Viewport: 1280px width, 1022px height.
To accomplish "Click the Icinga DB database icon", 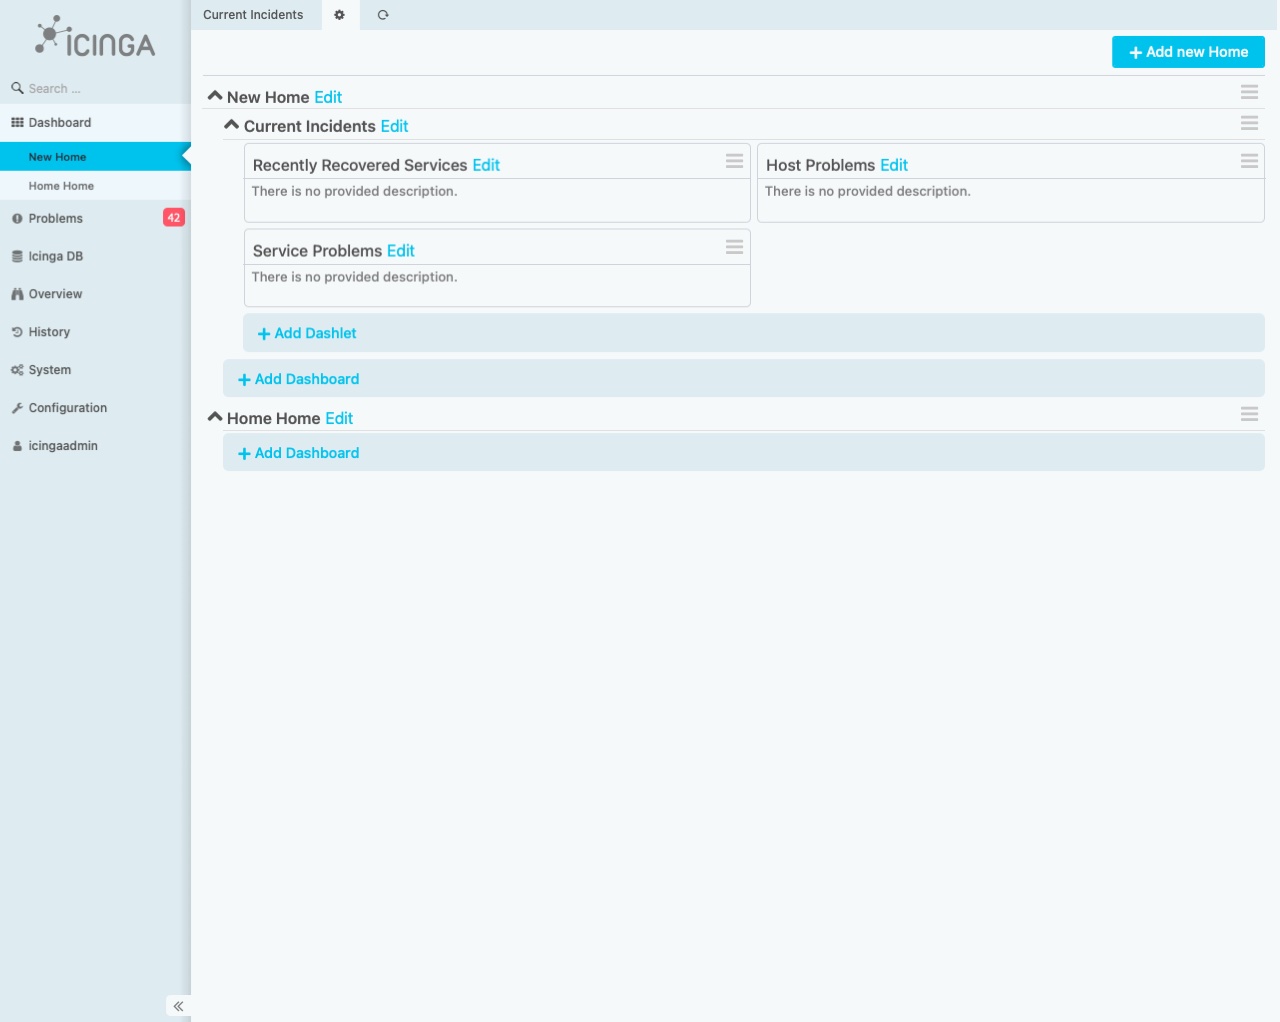I will pos(17,256).
